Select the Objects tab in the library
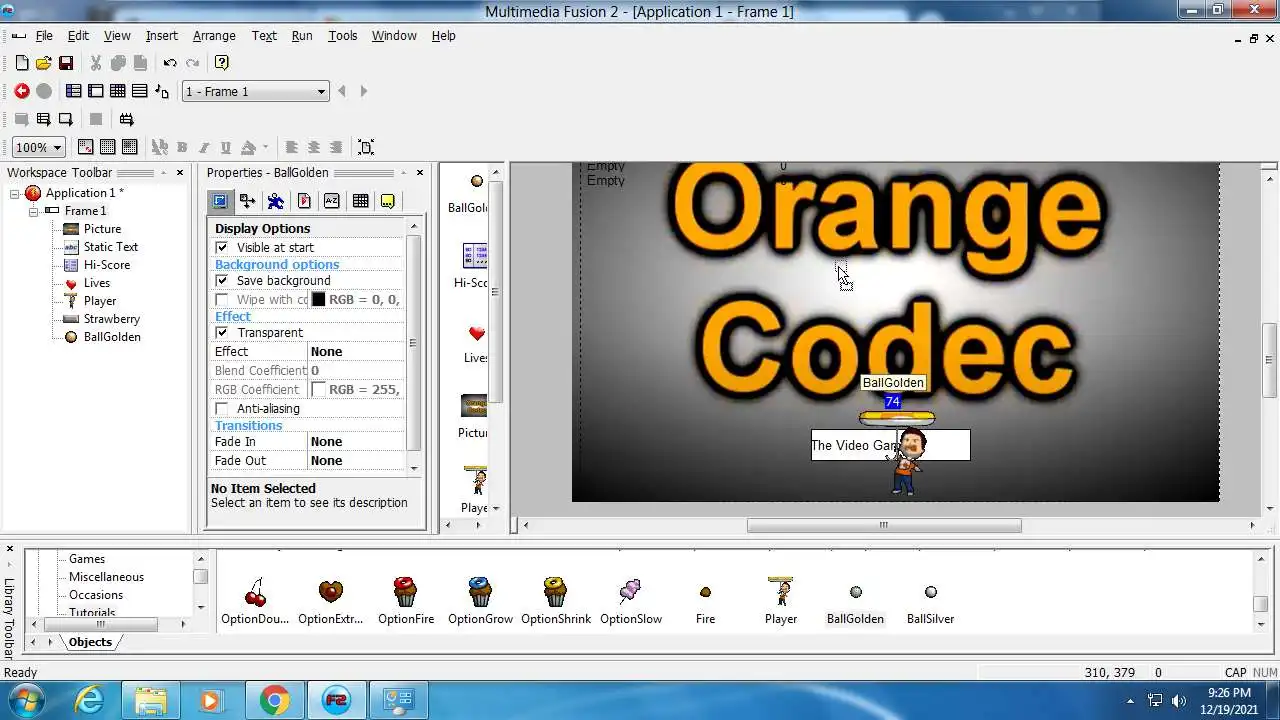Viewport: 1280px width, 720px height. 90,642
